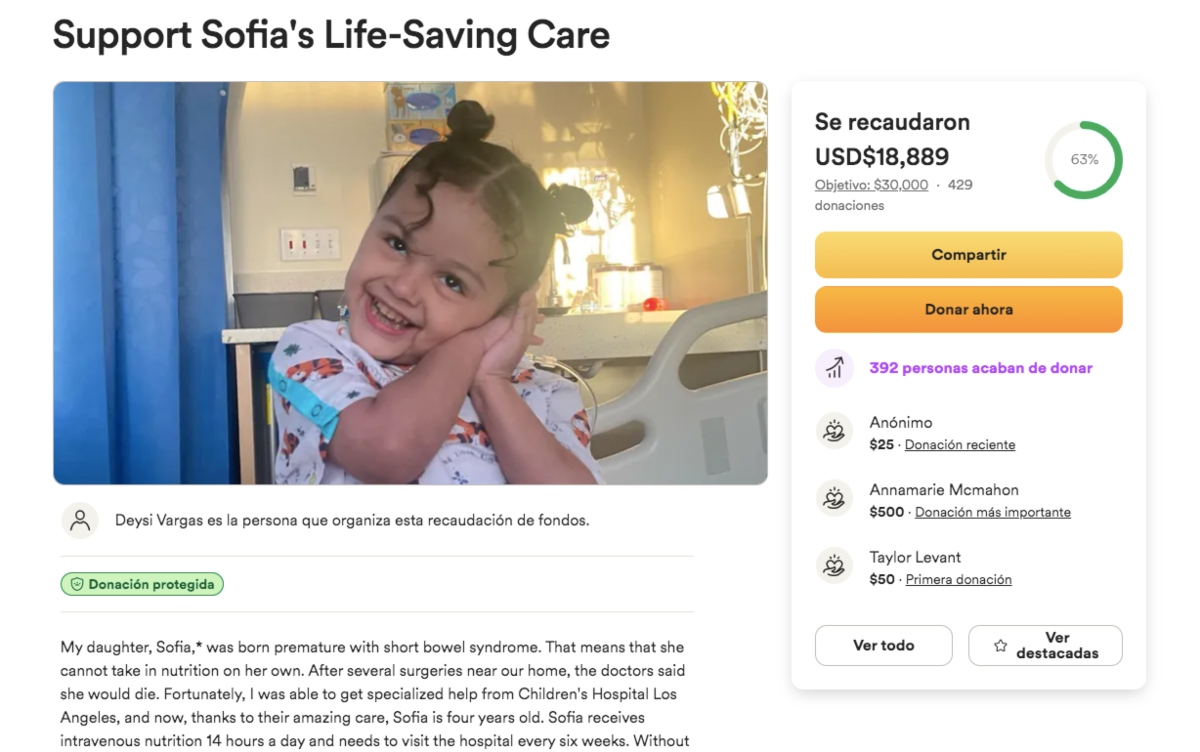The height and width of the screenshot is (752, 1200).
Task: Open the Primera donación link
Action: 959,579
